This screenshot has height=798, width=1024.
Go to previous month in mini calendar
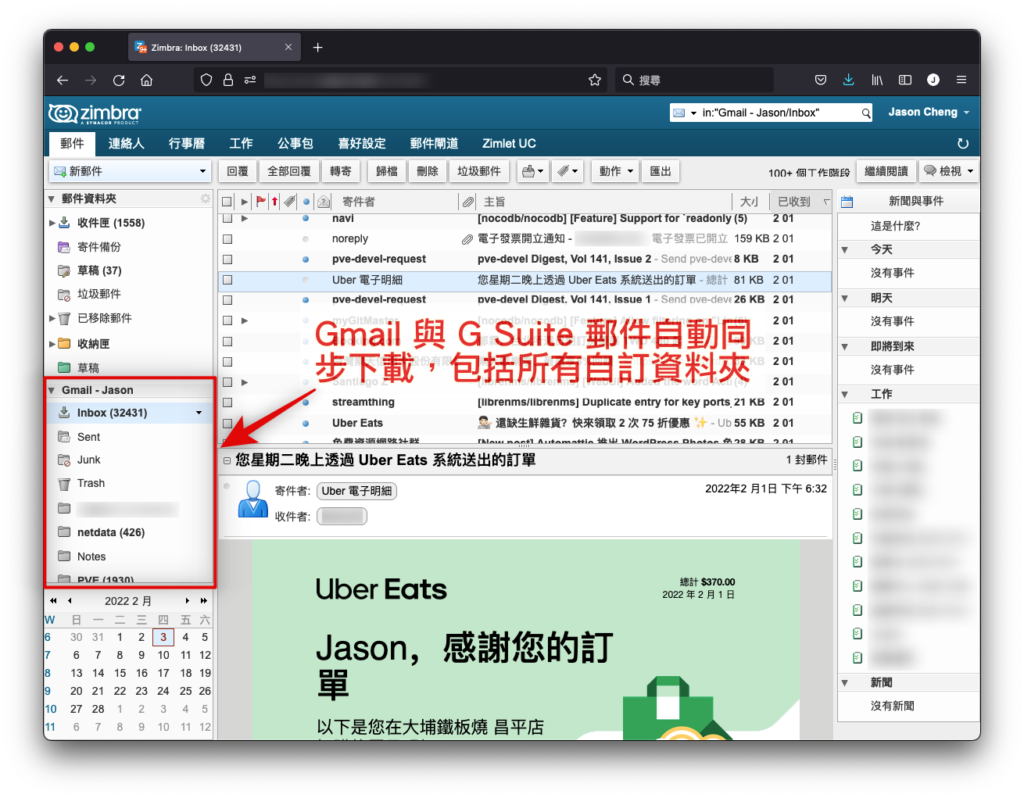point(69,601)
